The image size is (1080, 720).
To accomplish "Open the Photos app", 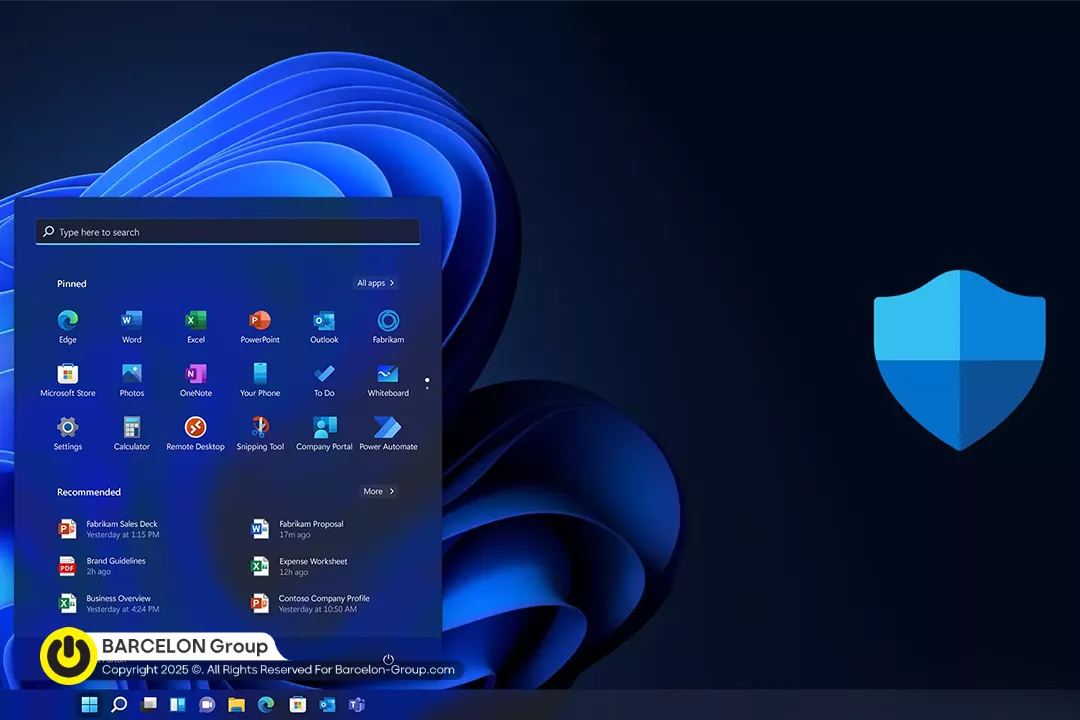I will pos(132,380).
